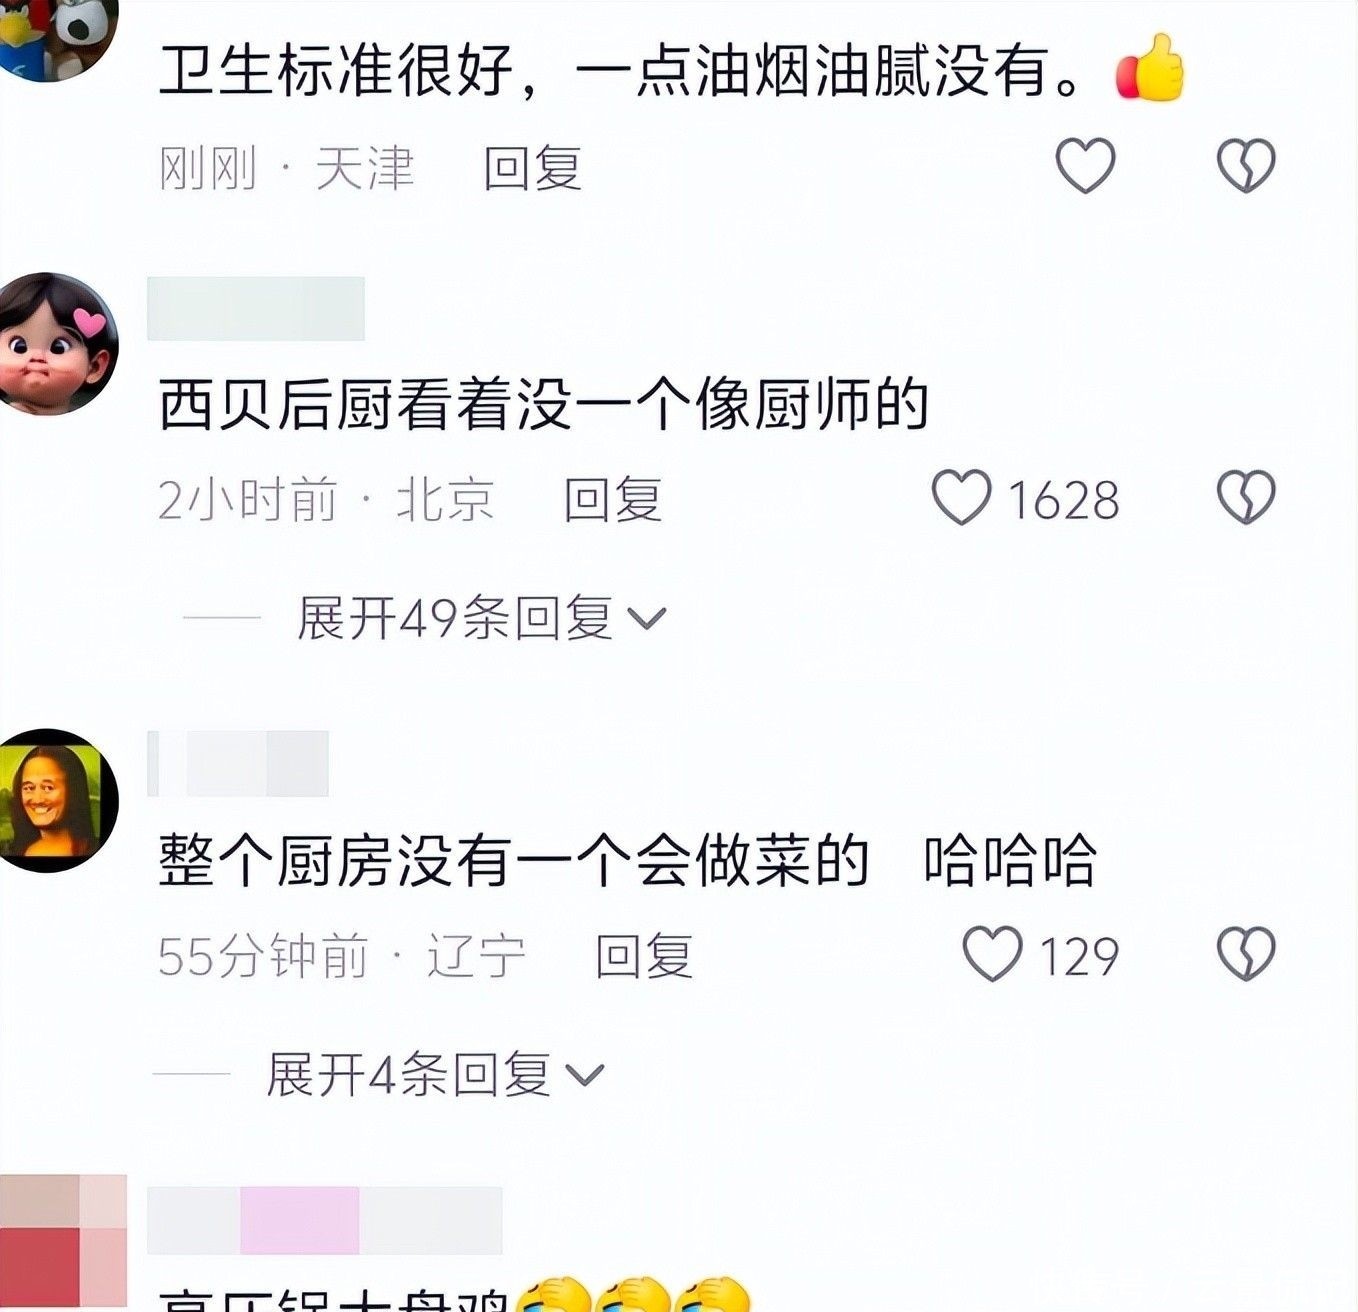Viewport: 1358px width, 1312px height.
Task: Like the Tianjin comment with heart icon
Action: 1086,166
